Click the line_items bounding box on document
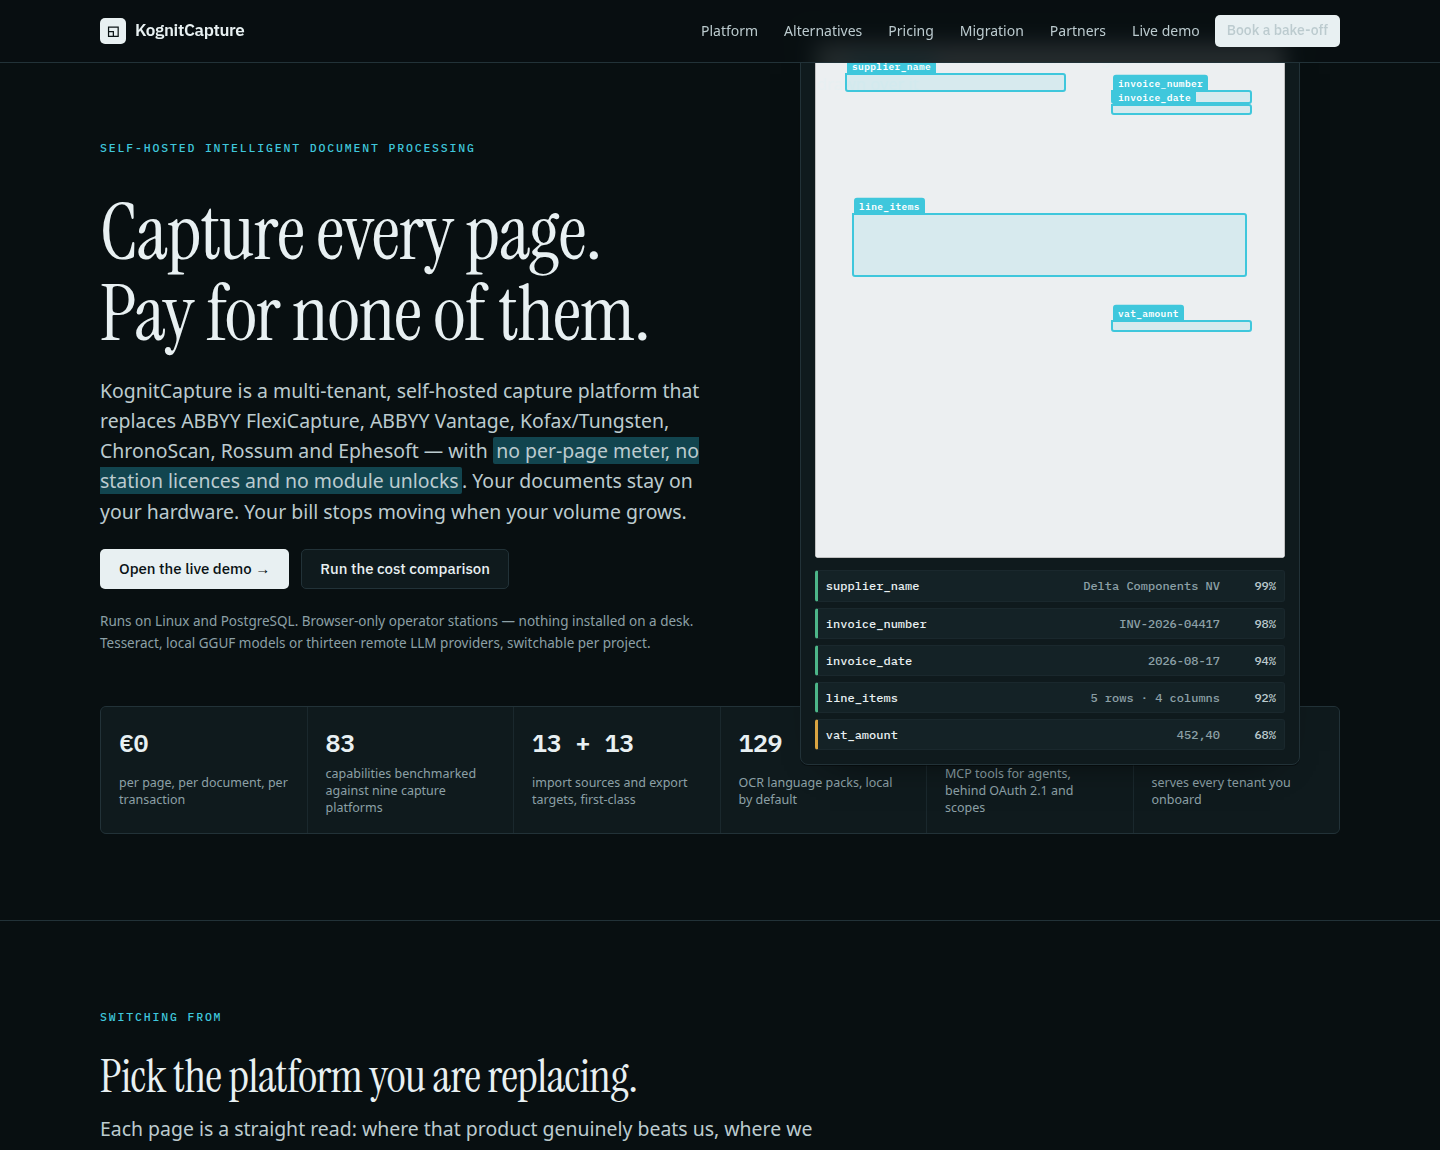 click(1049, 245)
